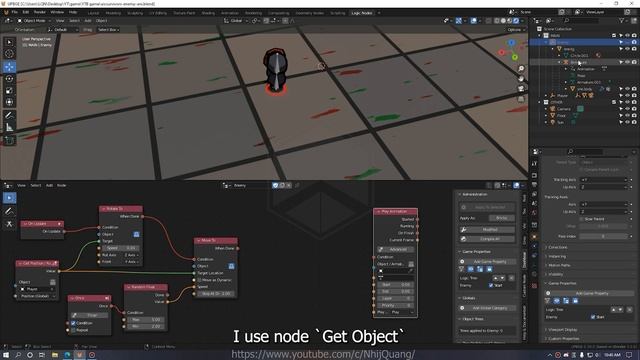The width and height of the screenshot is (640, 360).
Task: Select the node editor select tool
Action: tap(10, 198)
